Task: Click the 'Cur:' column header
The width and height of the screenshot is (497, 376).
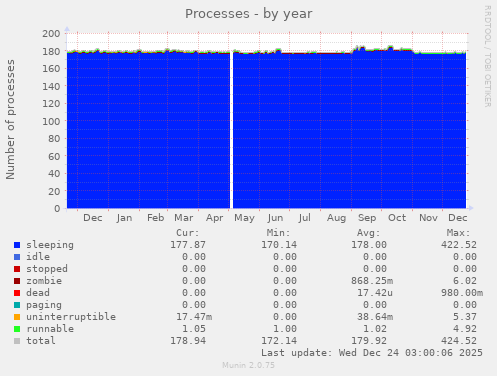Action: (188, 233)
